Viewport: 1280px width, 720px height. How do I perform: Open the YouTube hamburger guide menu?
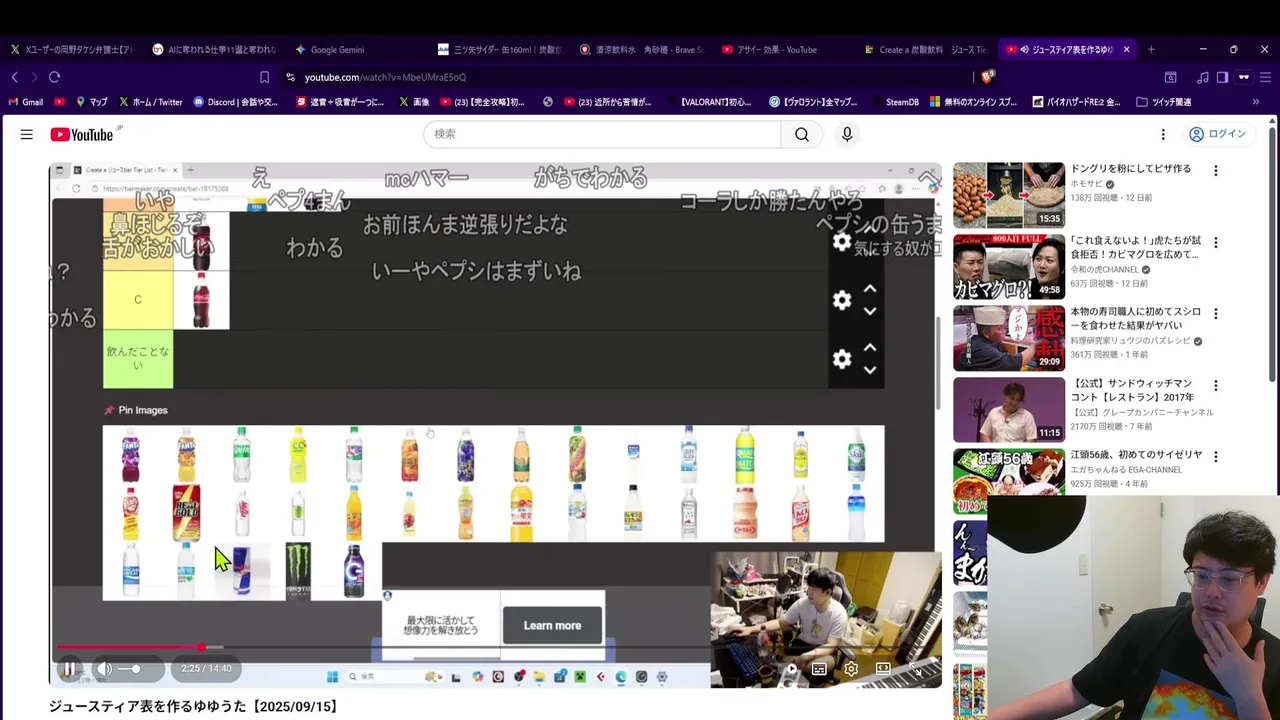click(x=27, y=134)
